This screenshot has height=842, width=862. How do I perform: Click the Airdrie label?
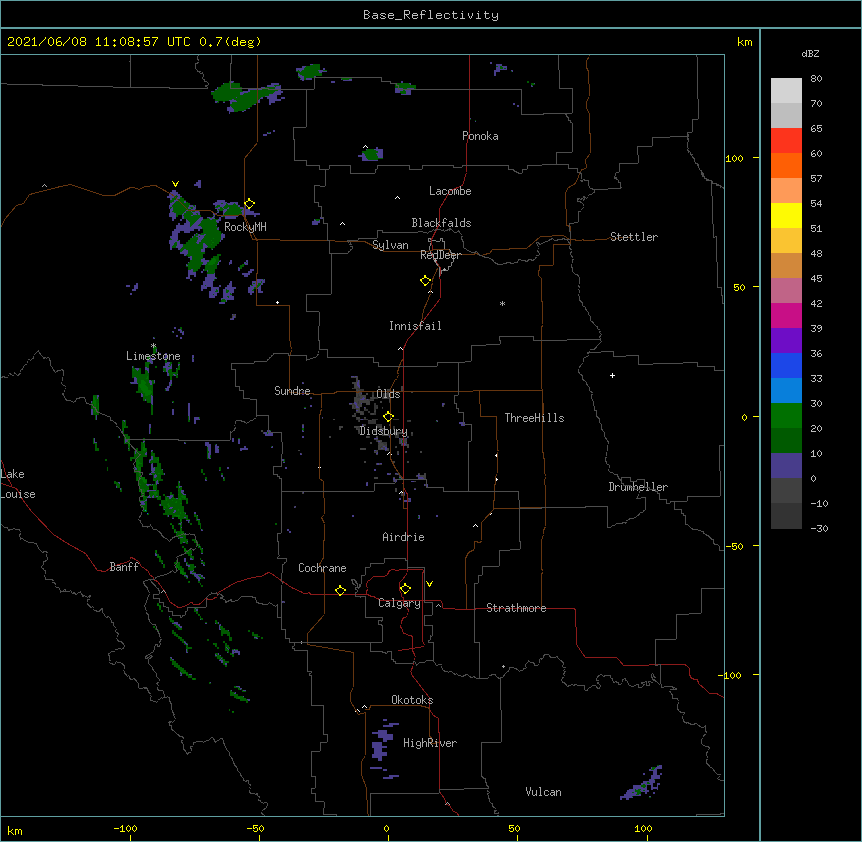pyautogui.click(x=404, y=537)
